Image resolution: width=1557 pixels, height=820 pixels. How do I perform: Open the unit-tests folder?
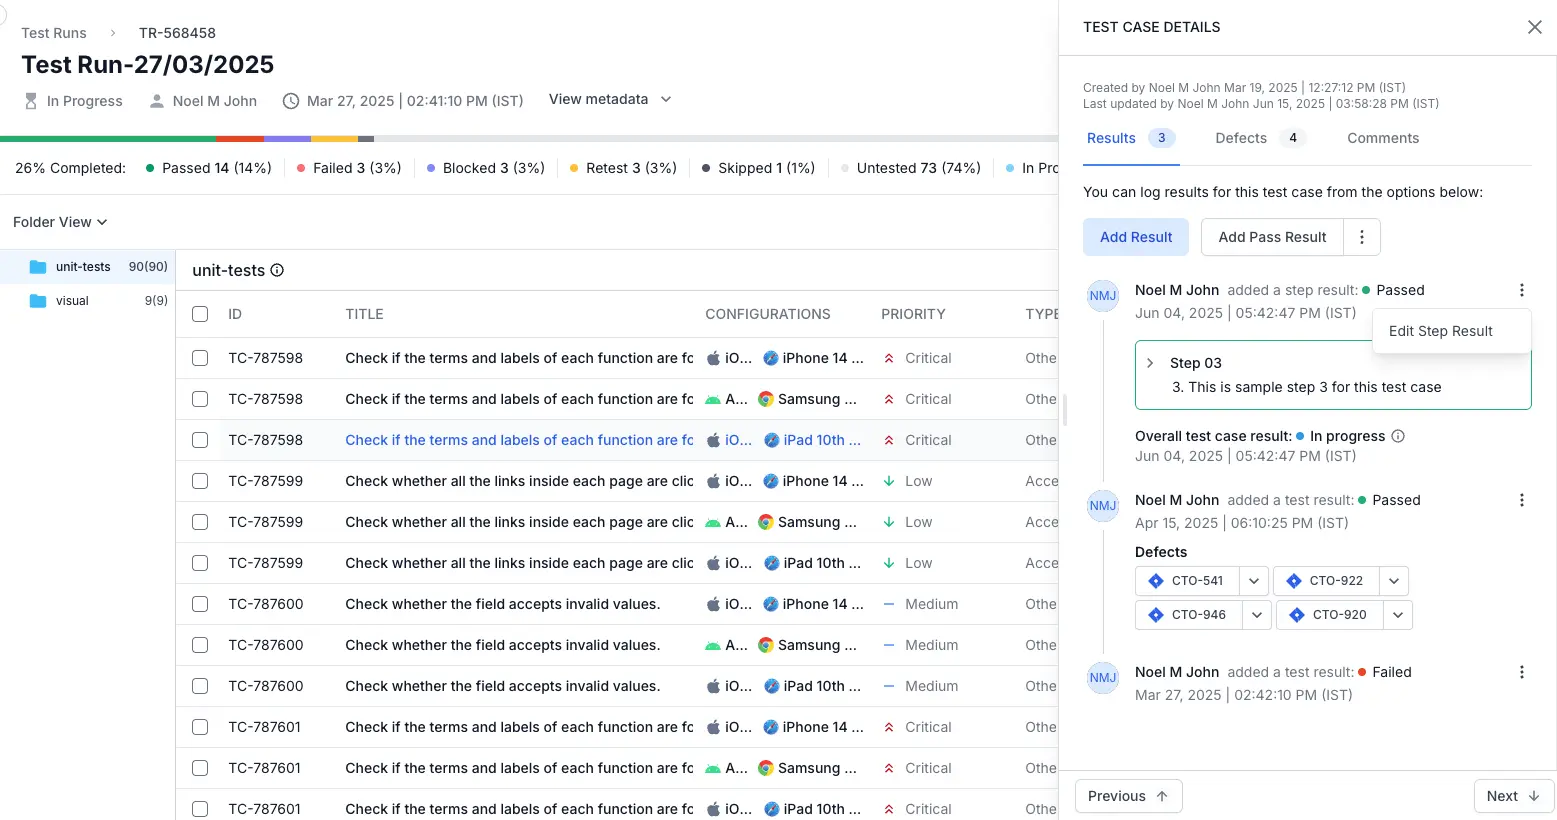pyautogui.click(x=83, y=267)
